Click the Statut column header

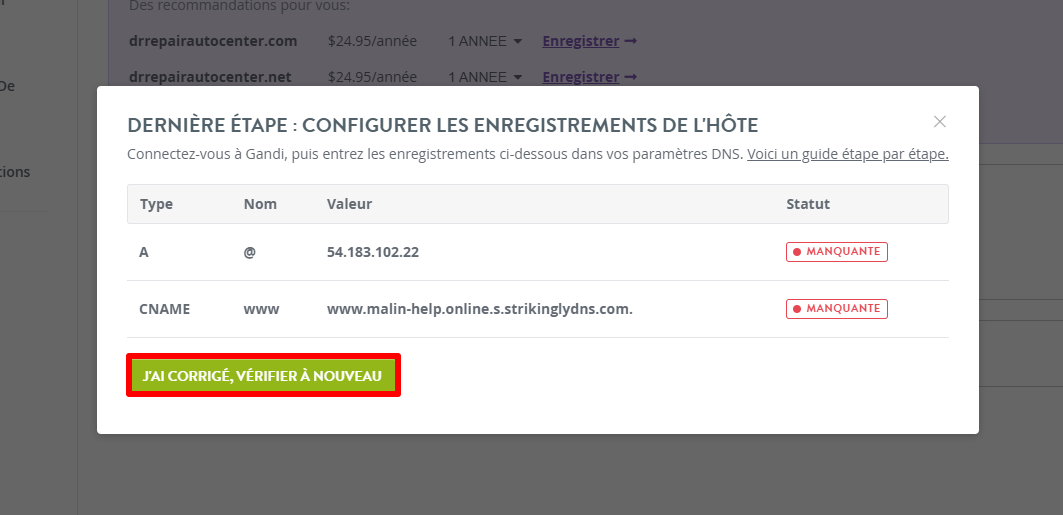(x=808, y=204)
